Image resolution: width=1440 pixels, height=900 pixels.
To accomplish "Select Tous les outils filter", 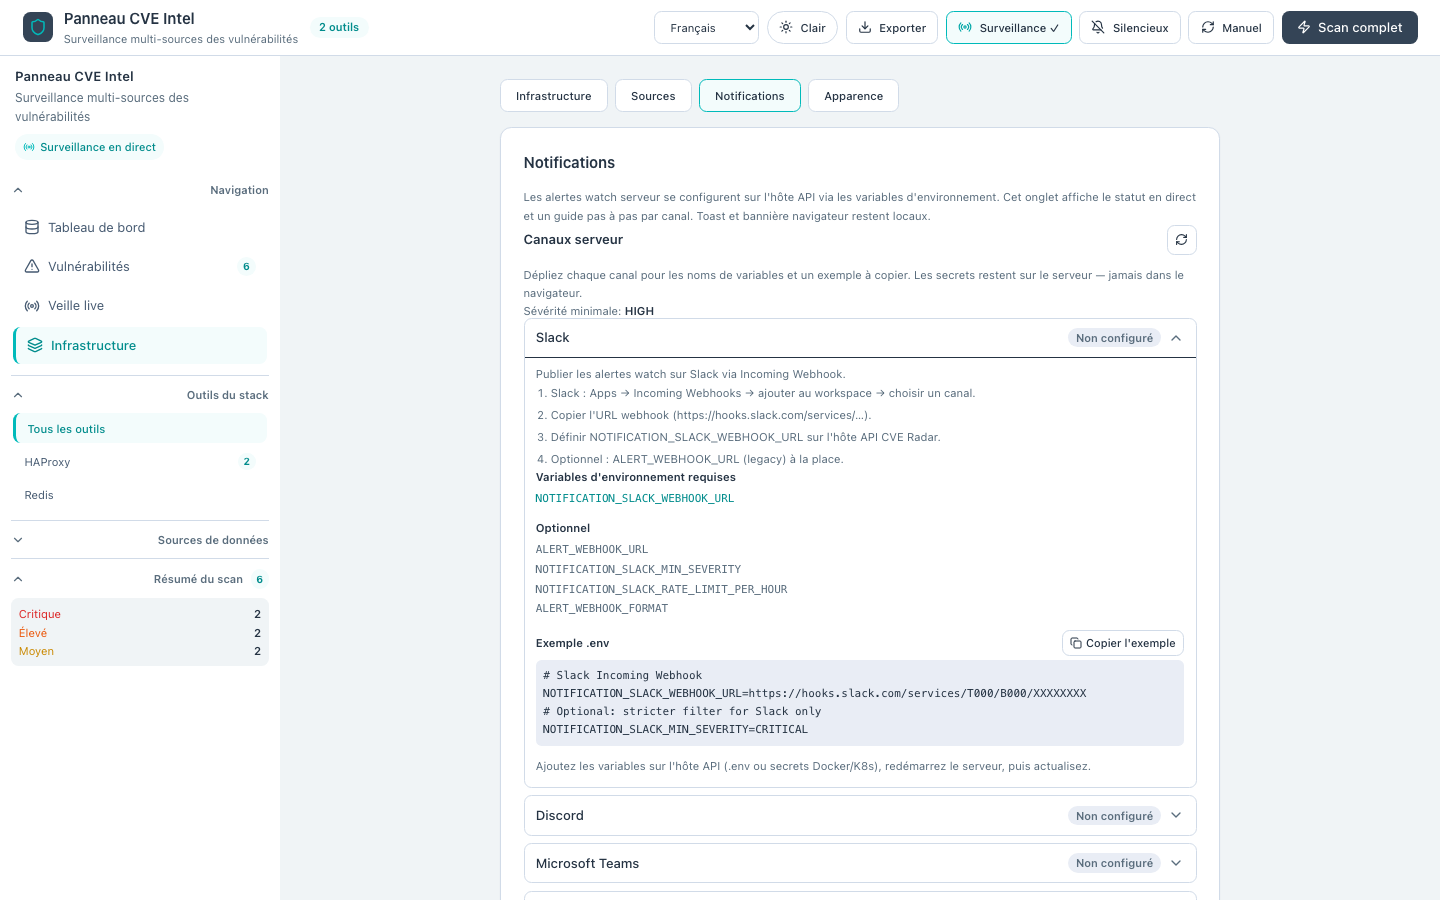I will pos(140,429).
